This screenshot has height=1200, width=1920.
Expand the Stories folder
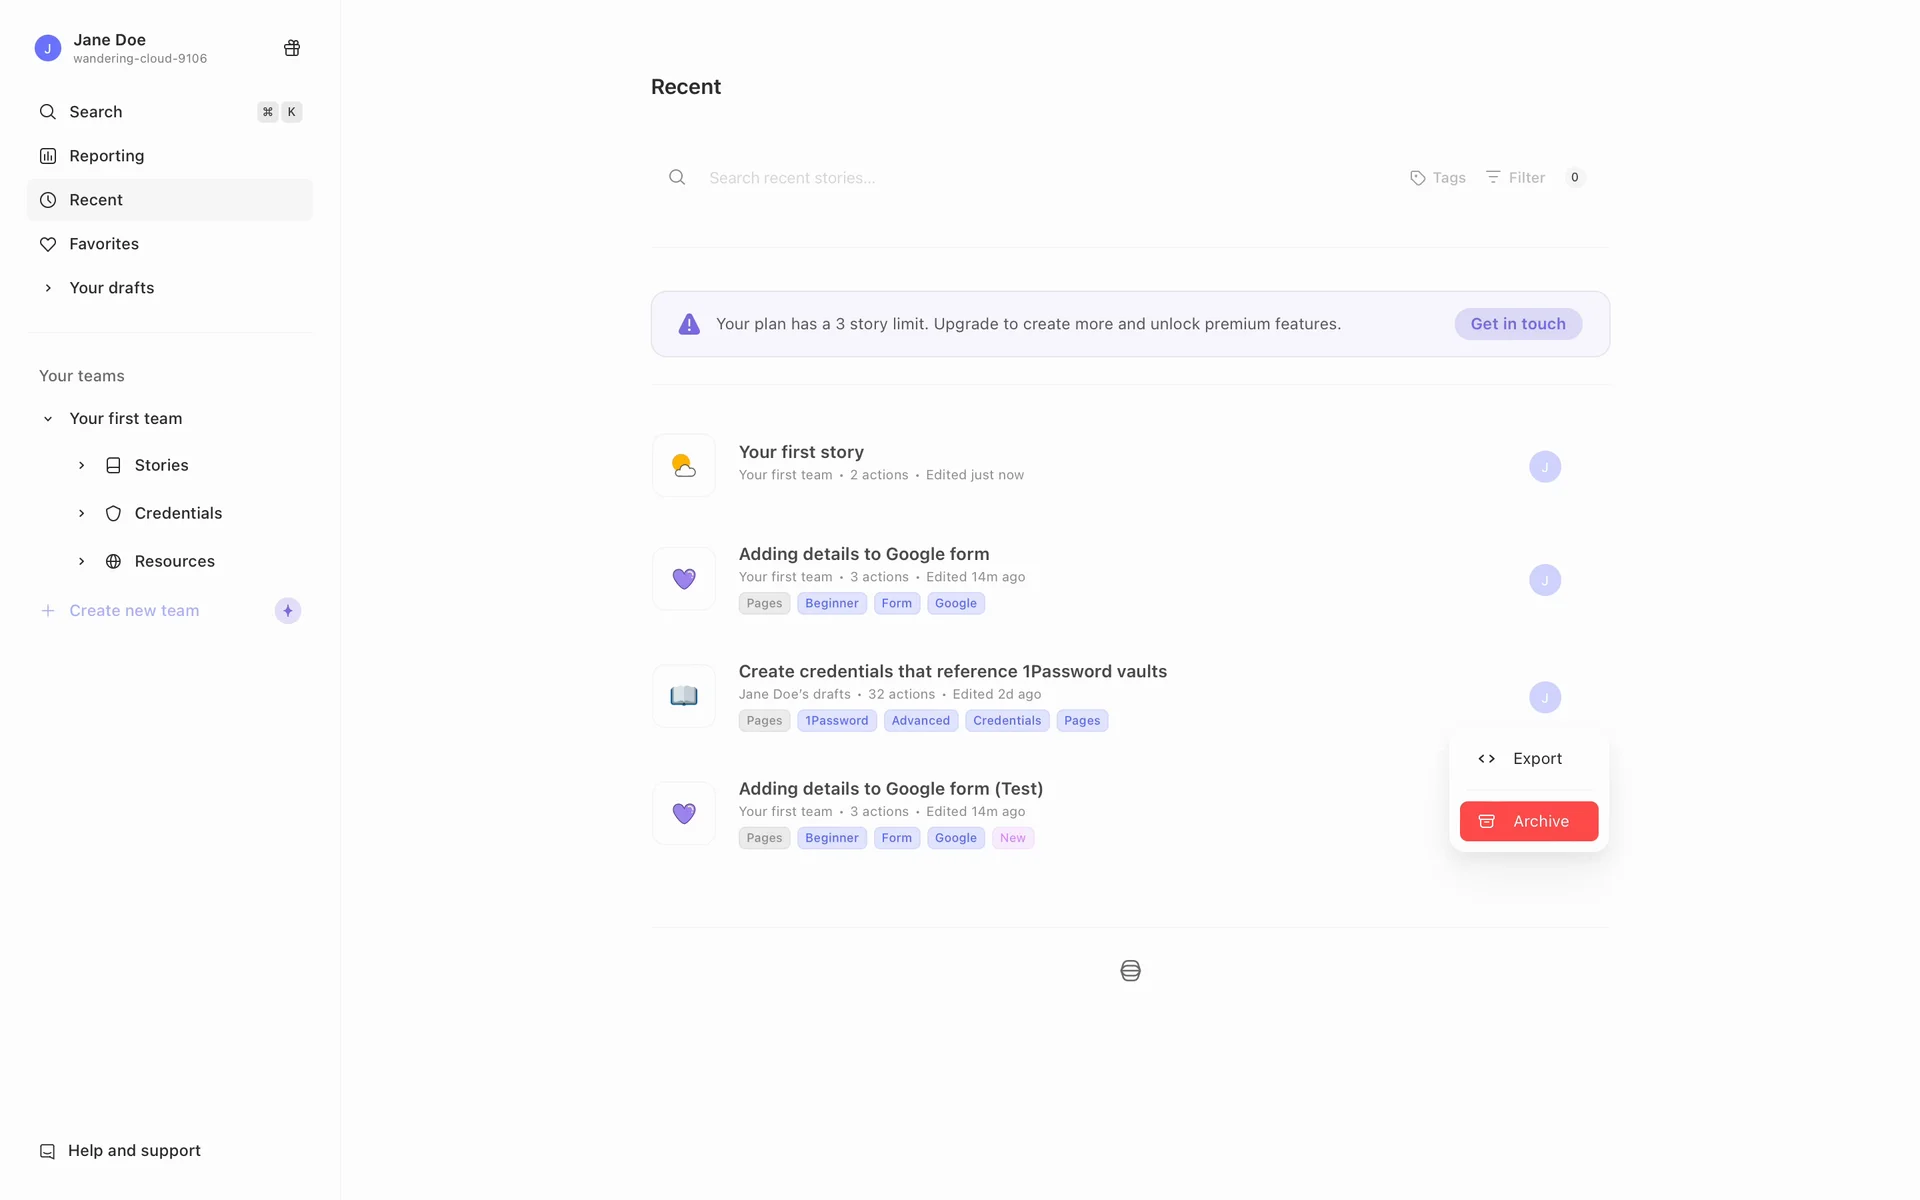[x=82, y=466]
